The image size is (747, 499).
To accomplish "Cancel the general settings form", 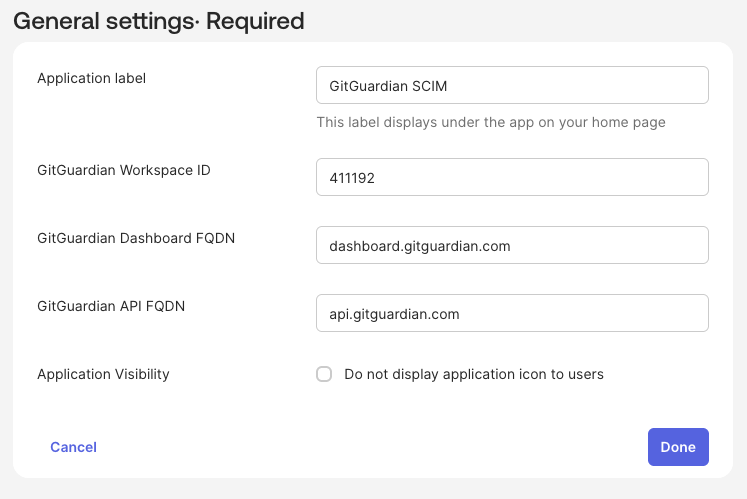I will [x=73, y=447].
